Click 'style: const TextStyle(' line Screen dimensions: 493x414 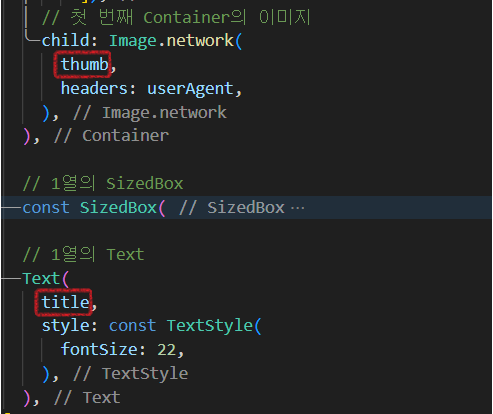pos(151,326)
